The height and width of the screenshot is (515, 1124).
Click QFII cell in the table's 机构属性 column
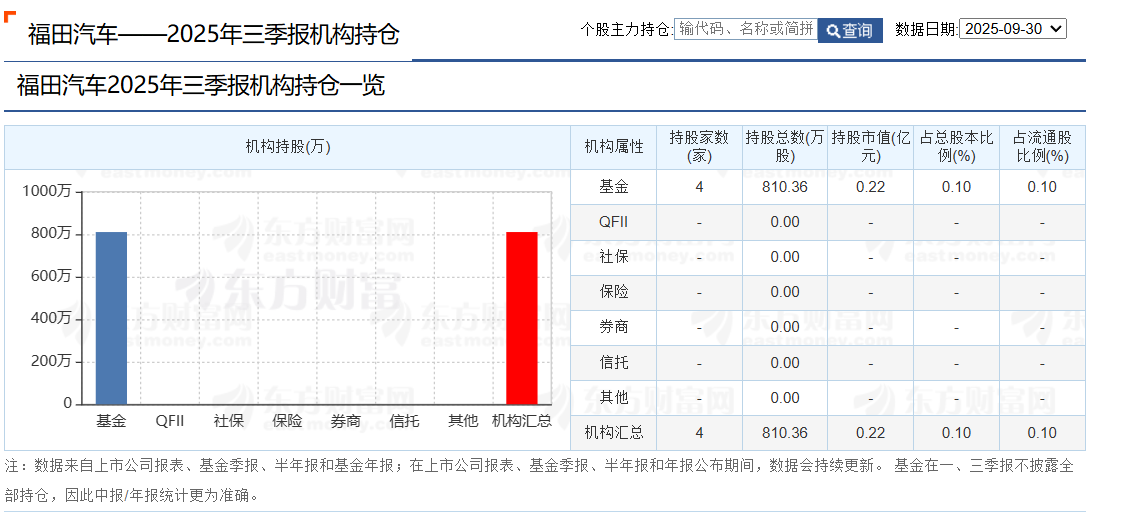click(614, 222)
